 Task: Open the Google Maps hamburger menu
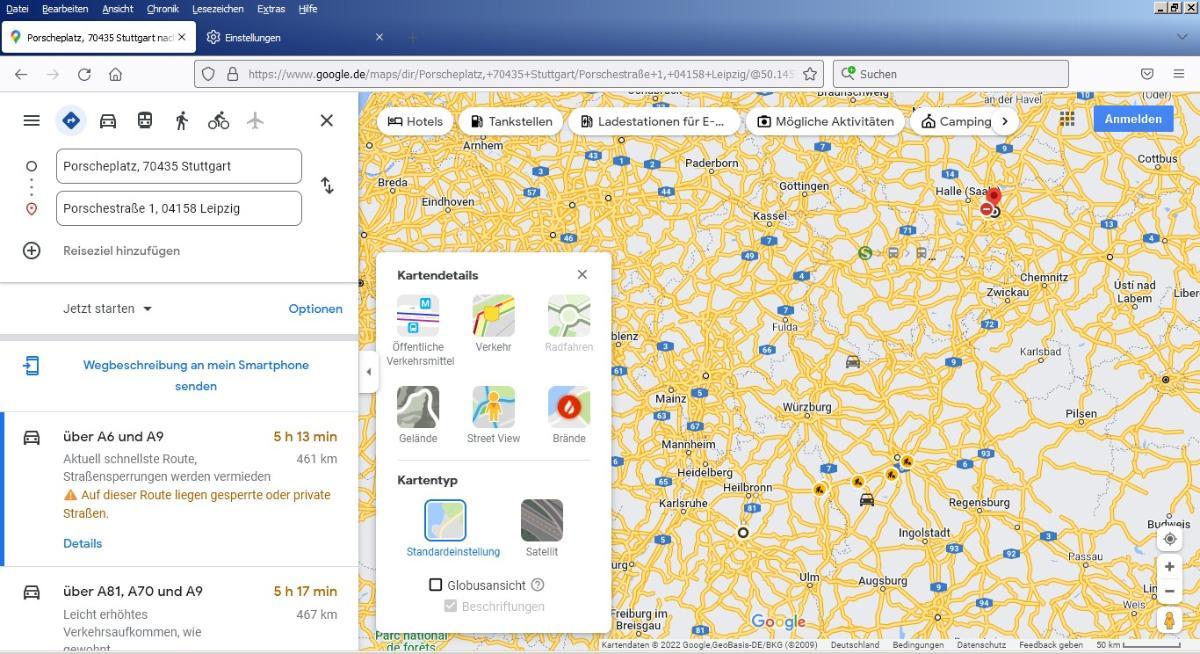(32, 121)
